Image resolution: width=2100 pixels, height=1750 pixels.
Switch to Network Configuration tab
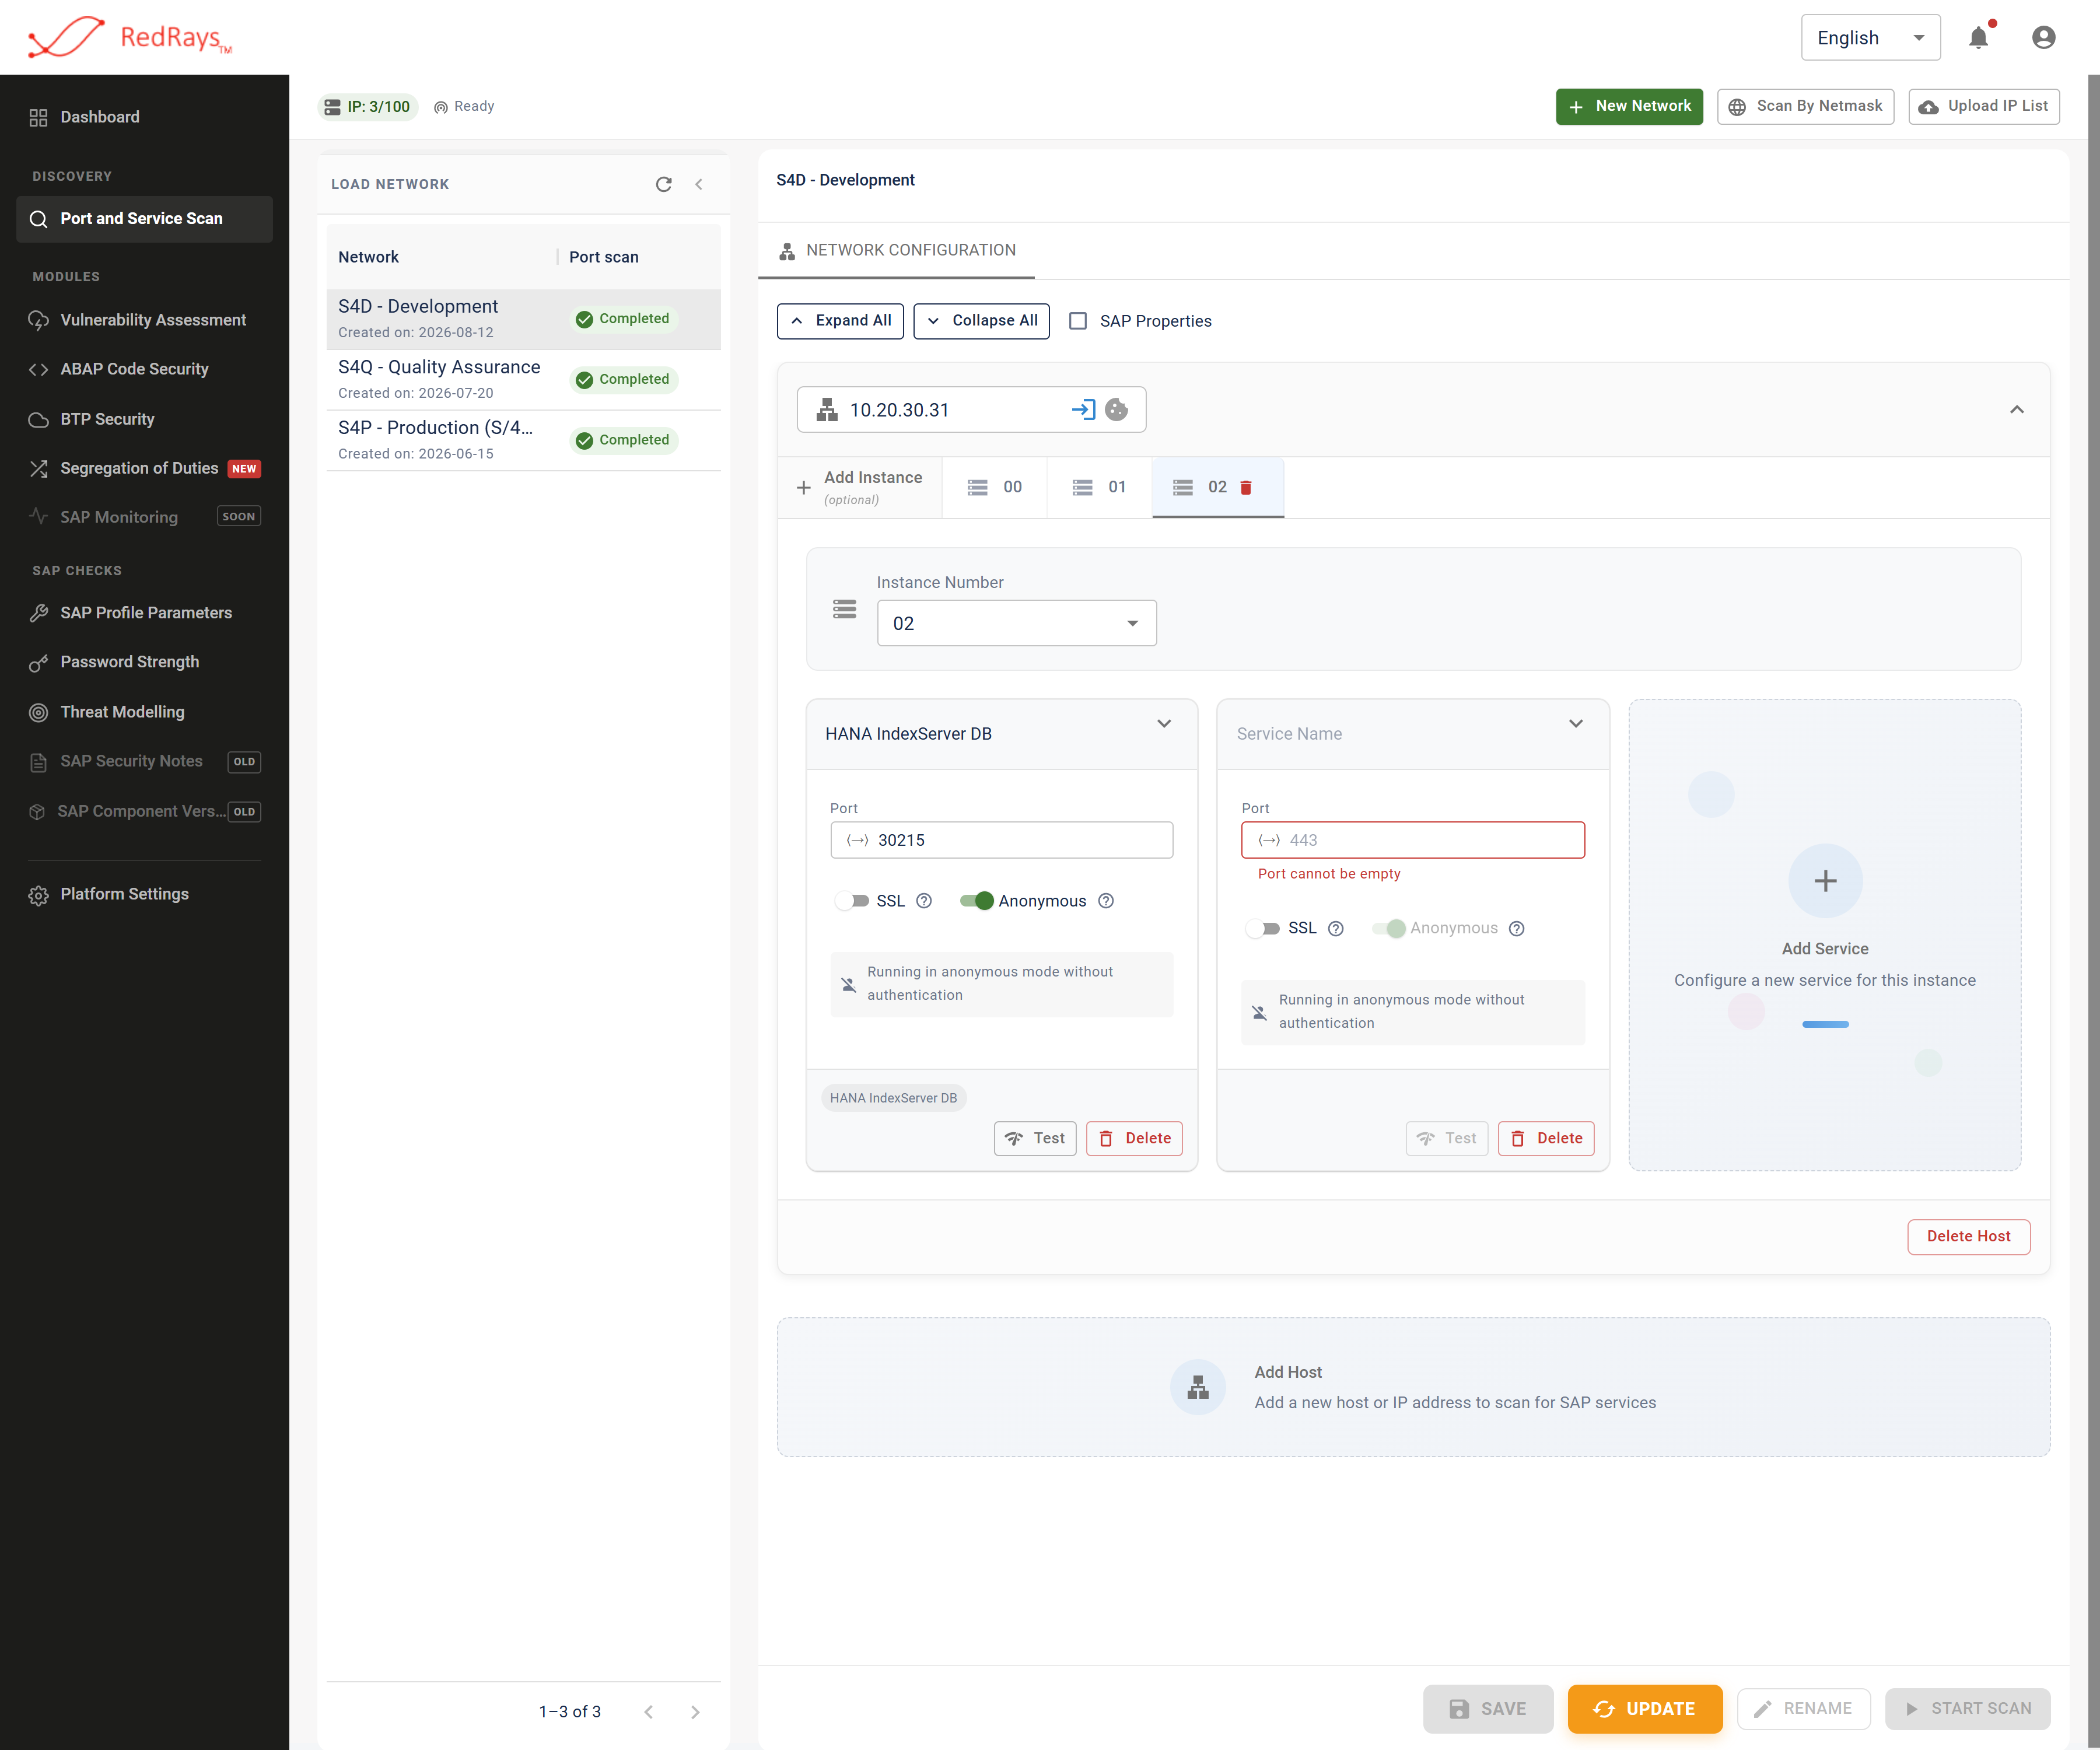point(897,250)
